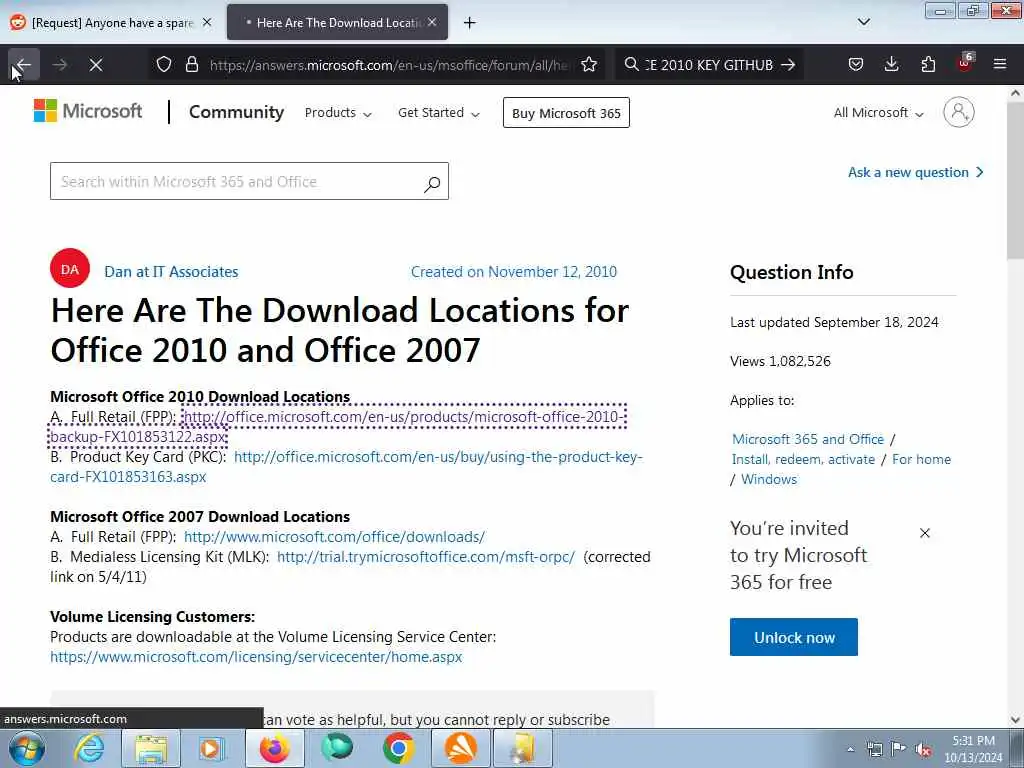Open the Firefox downloads panel

(891, 65)
